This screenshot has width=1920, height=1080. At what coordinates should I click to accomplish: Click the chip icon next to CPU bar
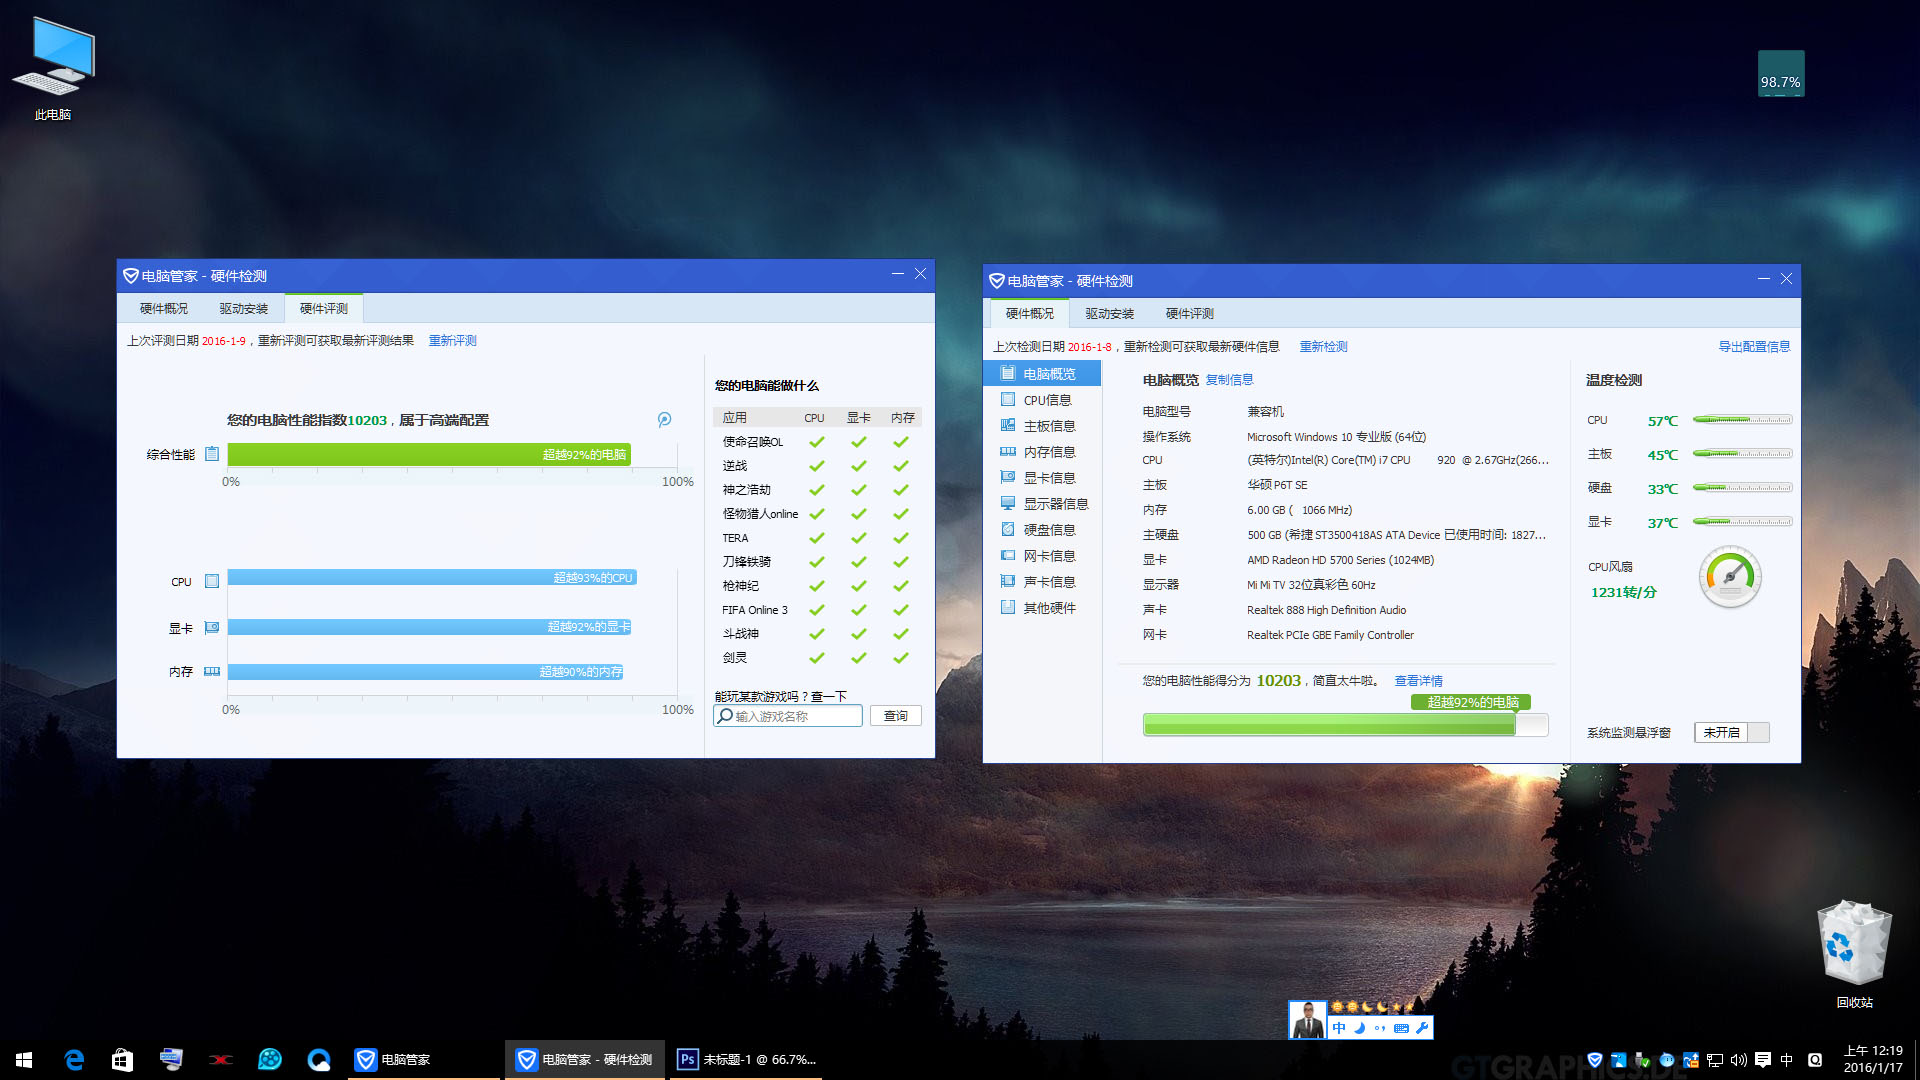[212, 581]
